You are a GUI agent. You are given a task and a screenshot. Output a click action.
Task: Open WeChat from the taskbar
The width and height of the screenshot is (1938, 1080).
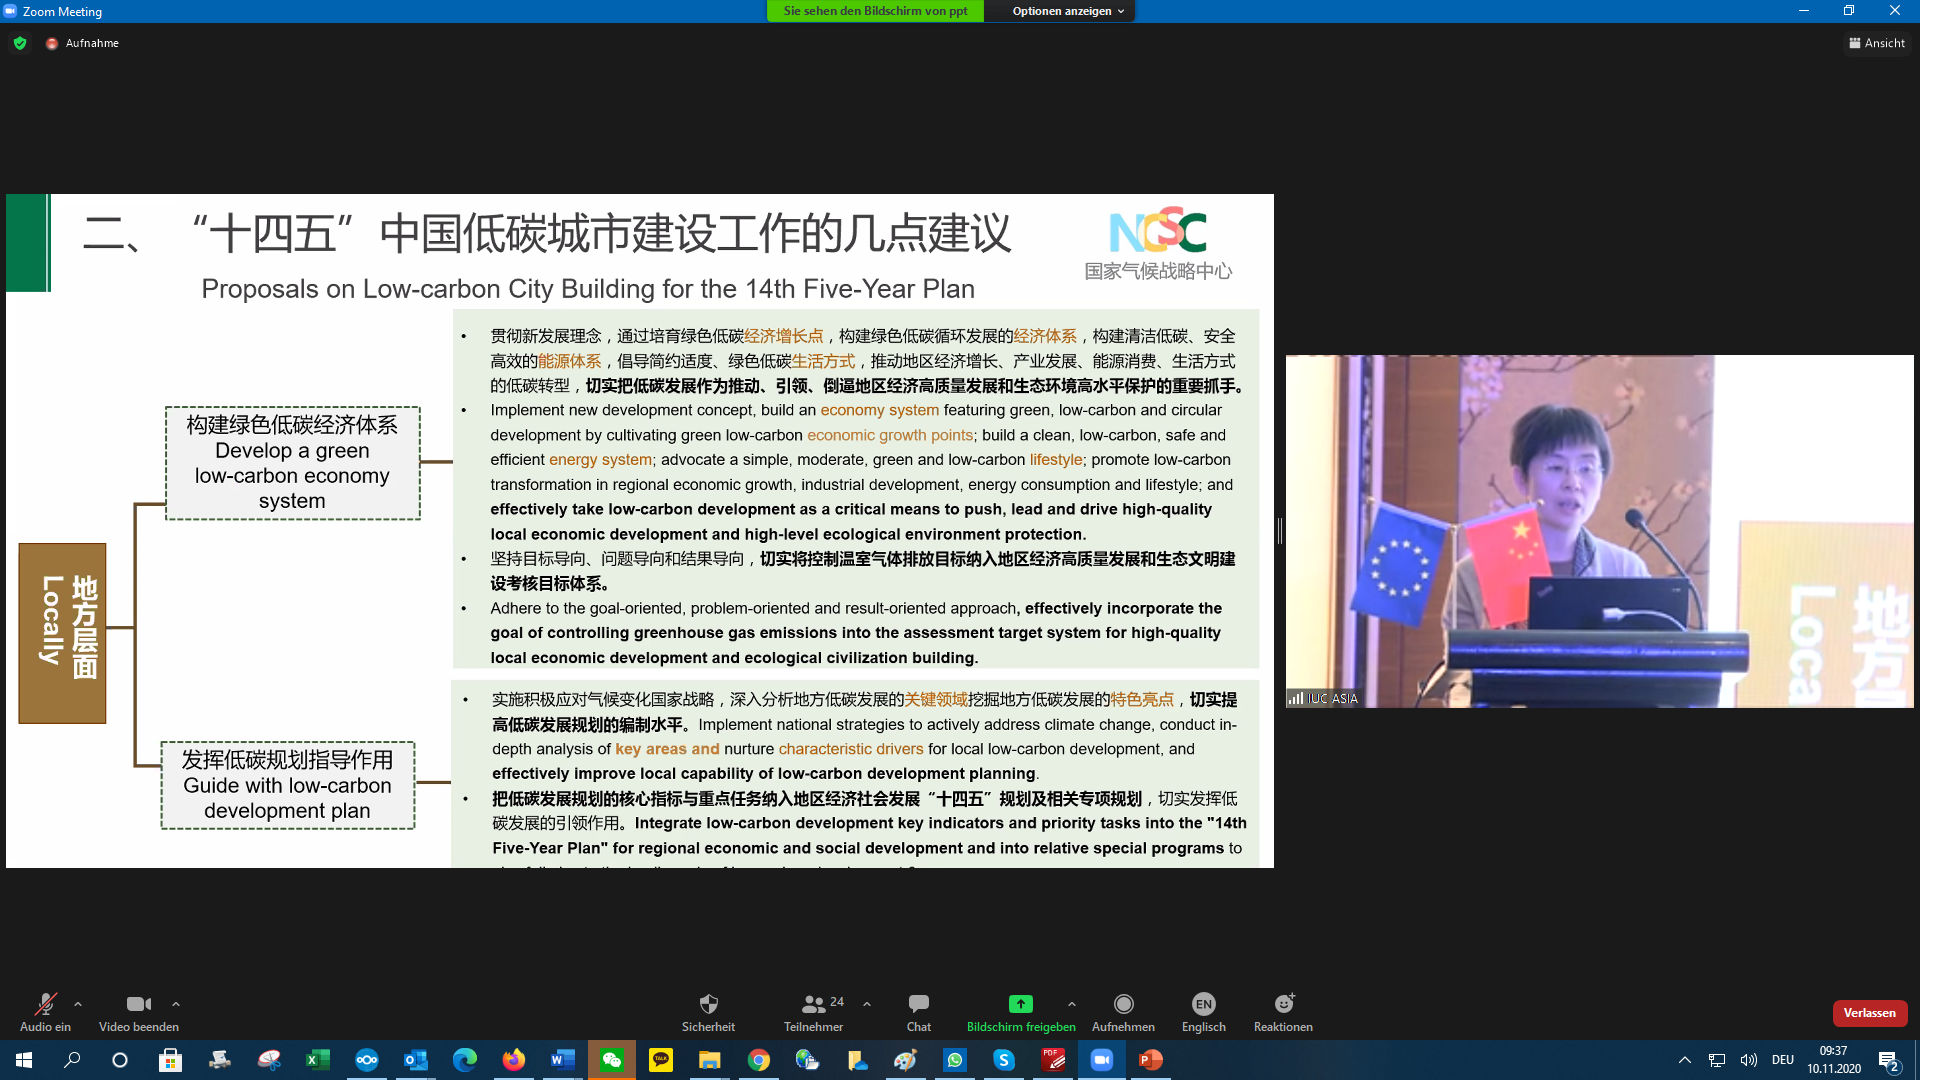(612, 1060)
